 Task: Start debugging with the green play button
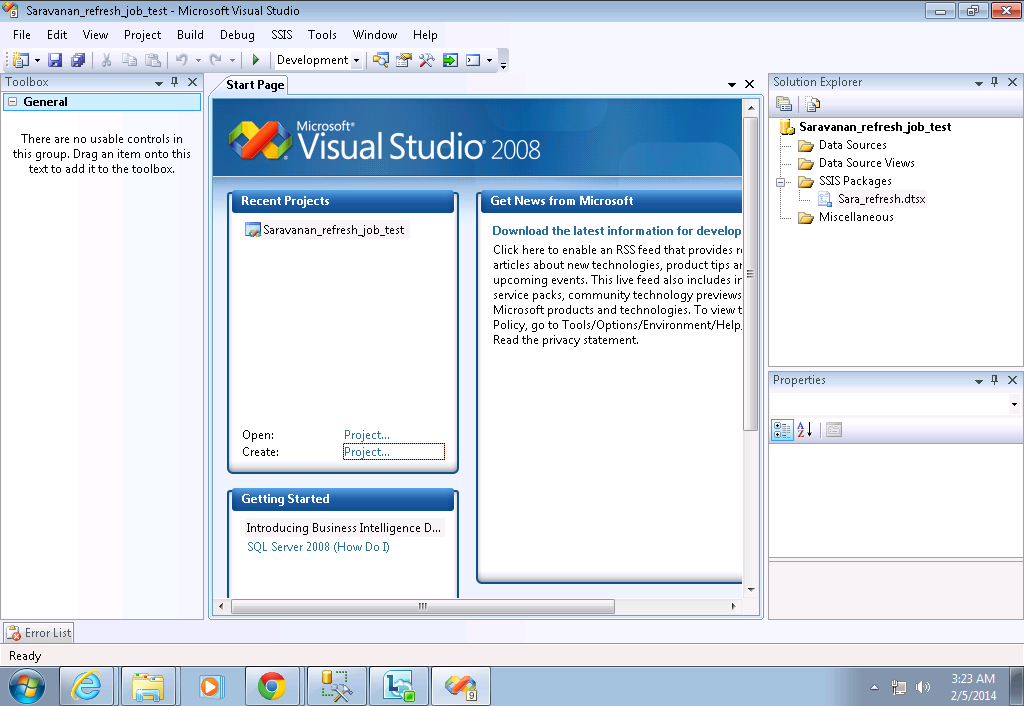(x=255, y=59)
